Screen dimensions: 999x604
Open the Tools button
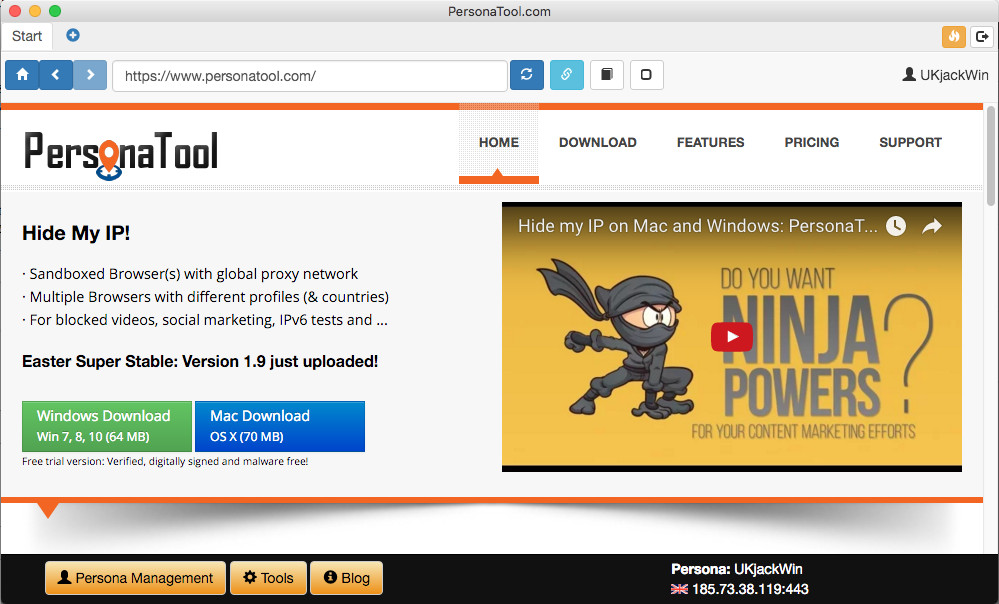pyautogui.click(x=268, y=578)
